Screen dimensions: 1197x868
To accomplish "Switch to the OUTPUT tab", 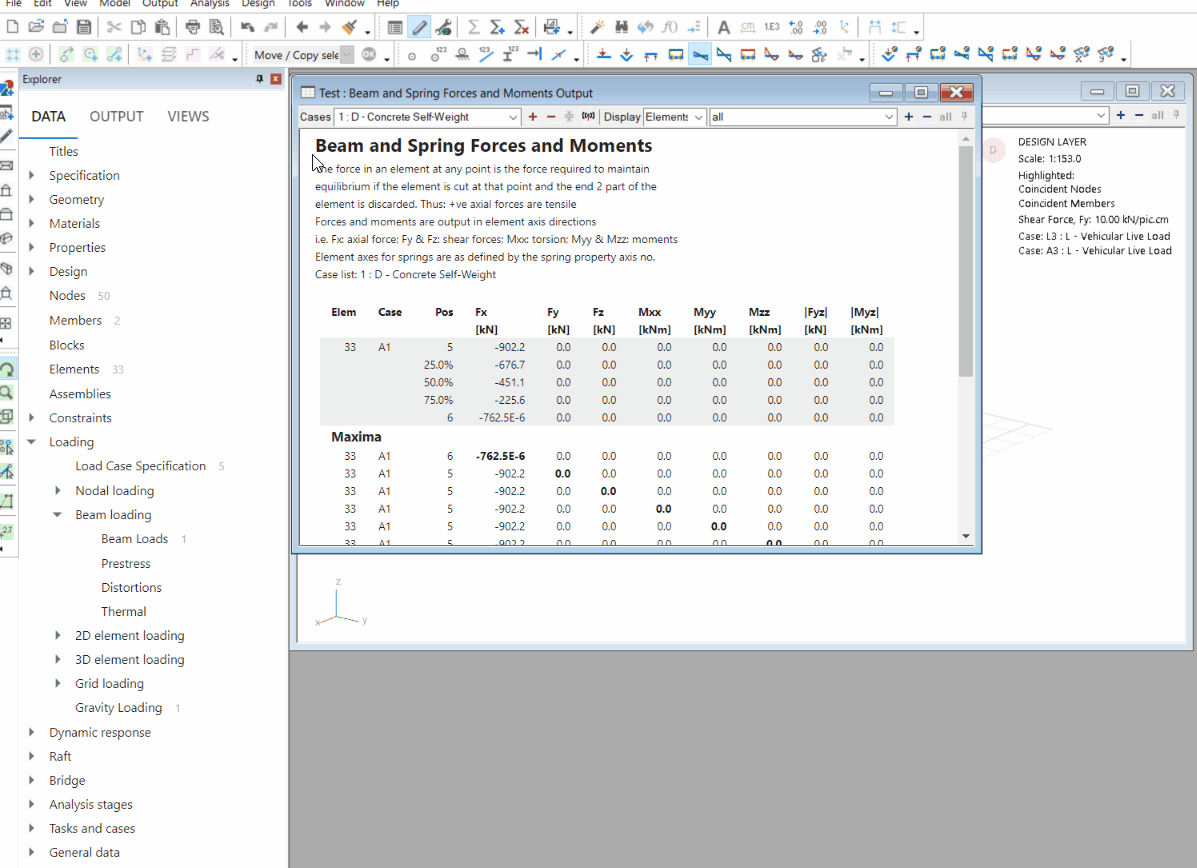I will [115, 116].
